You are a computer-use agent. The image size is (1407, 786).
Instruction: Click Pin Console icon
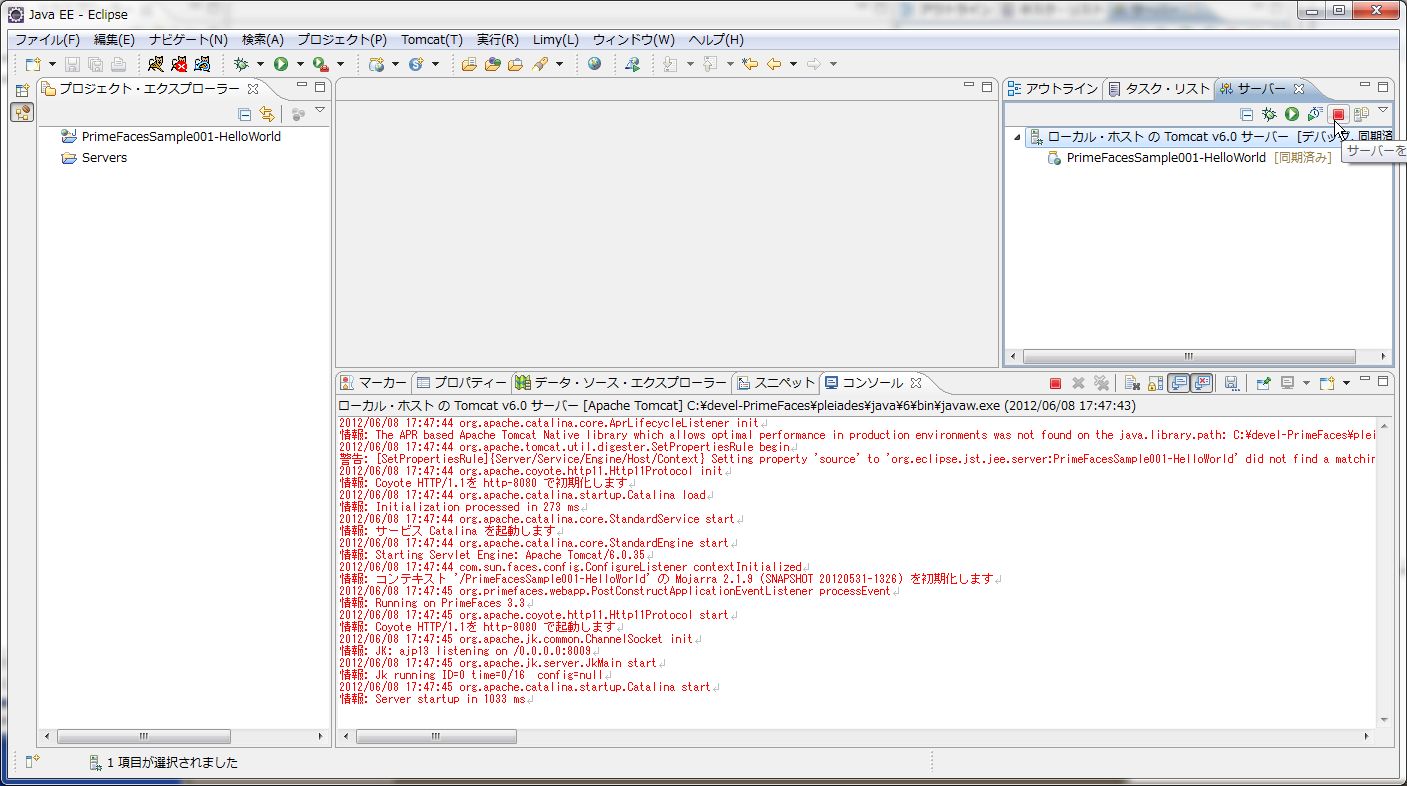pyautogui.click(x=1263, y=383)
